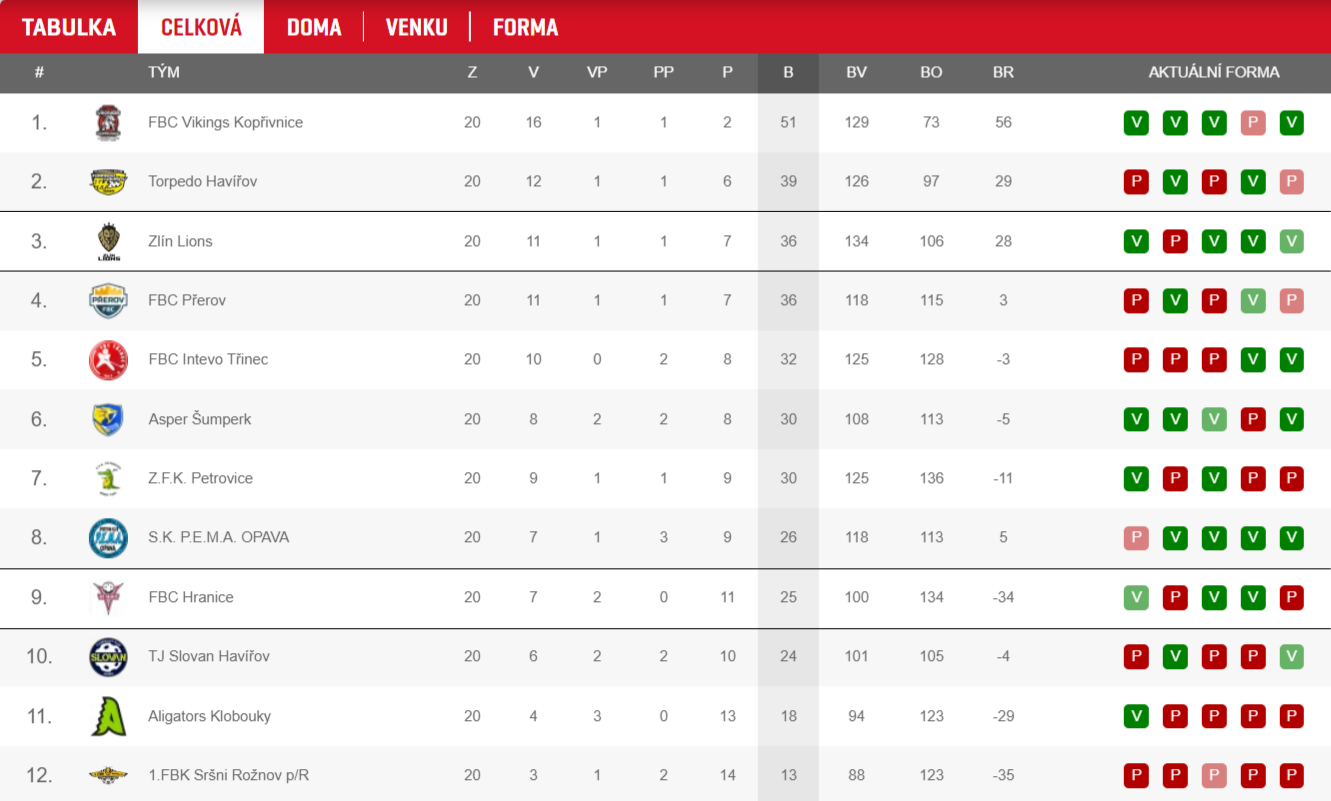The height and width of the screenshot is (801, 1331).
Task: Open Z.F.K. Petrovice team link
Action: tap(200, 478)
